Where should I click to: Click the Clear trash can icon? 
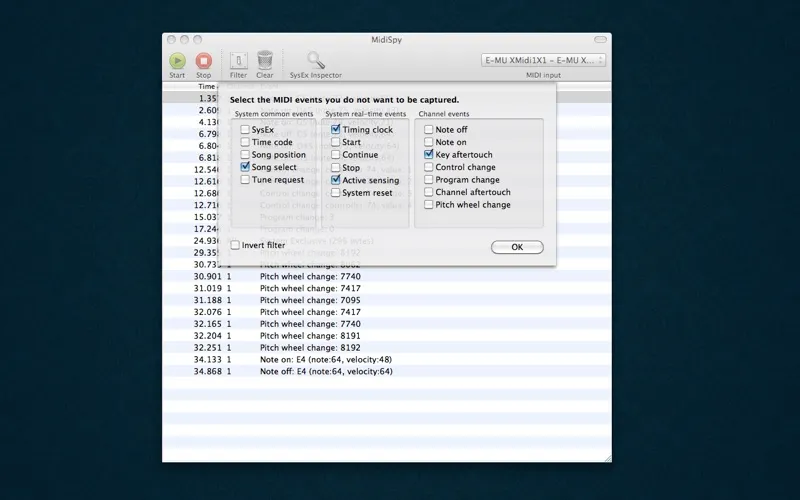click(265, 61)
